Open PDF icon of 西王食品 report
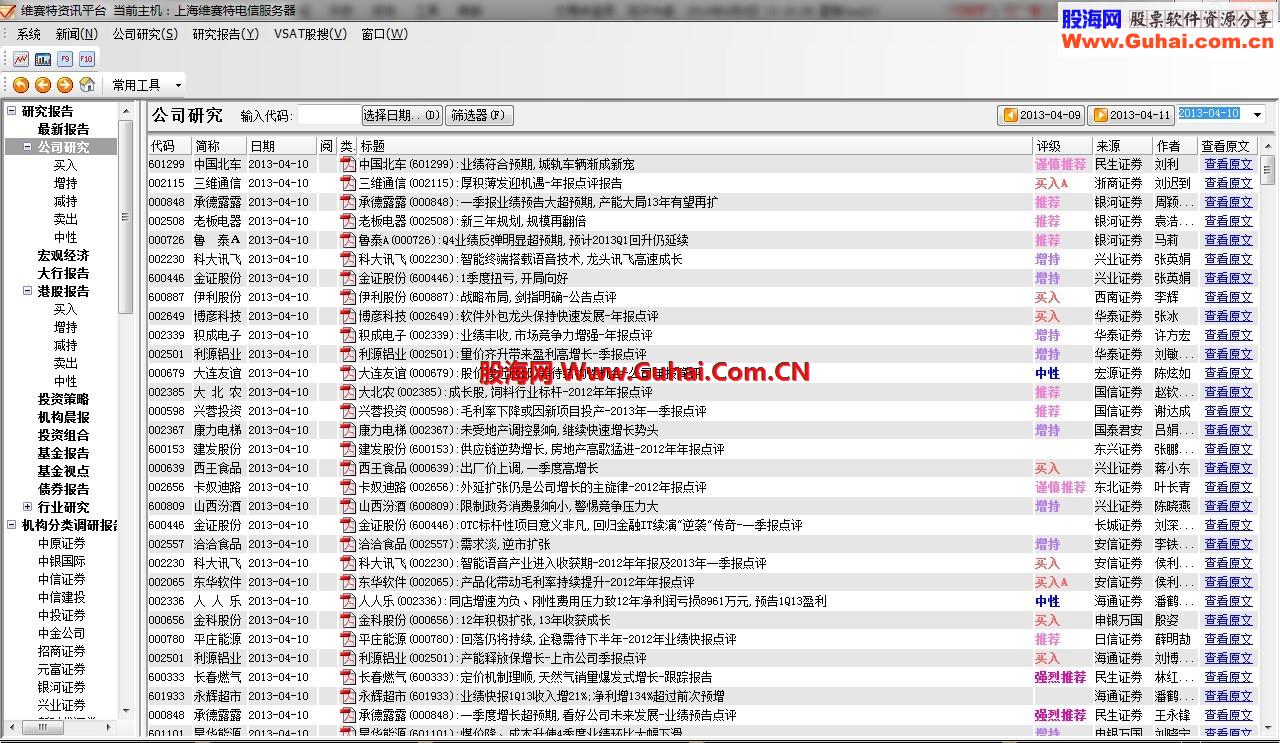This screenshot has height=743, width=1280. pyautogui.click(x=348, y=468)
